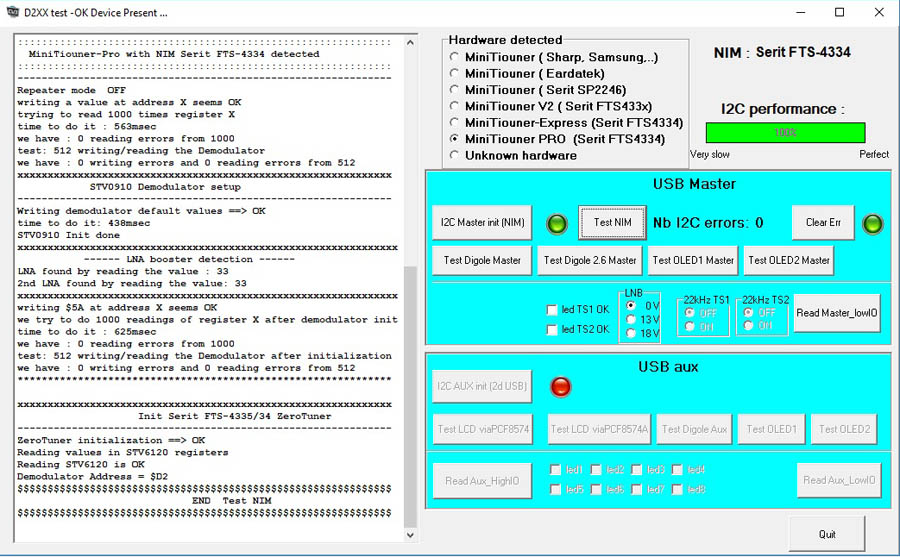Screen dimensions: 900x557
Task: Quit the application with the Quit button
Action: coord(827,534)
